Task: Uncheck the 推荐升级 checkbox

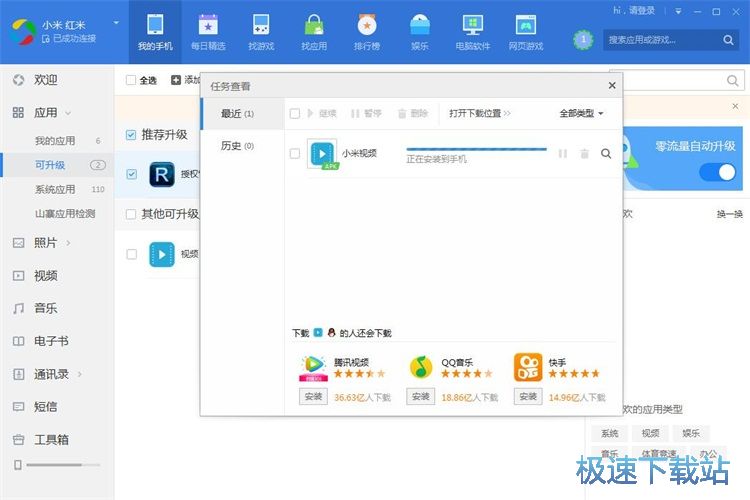Action: click(x=131, y=135)
